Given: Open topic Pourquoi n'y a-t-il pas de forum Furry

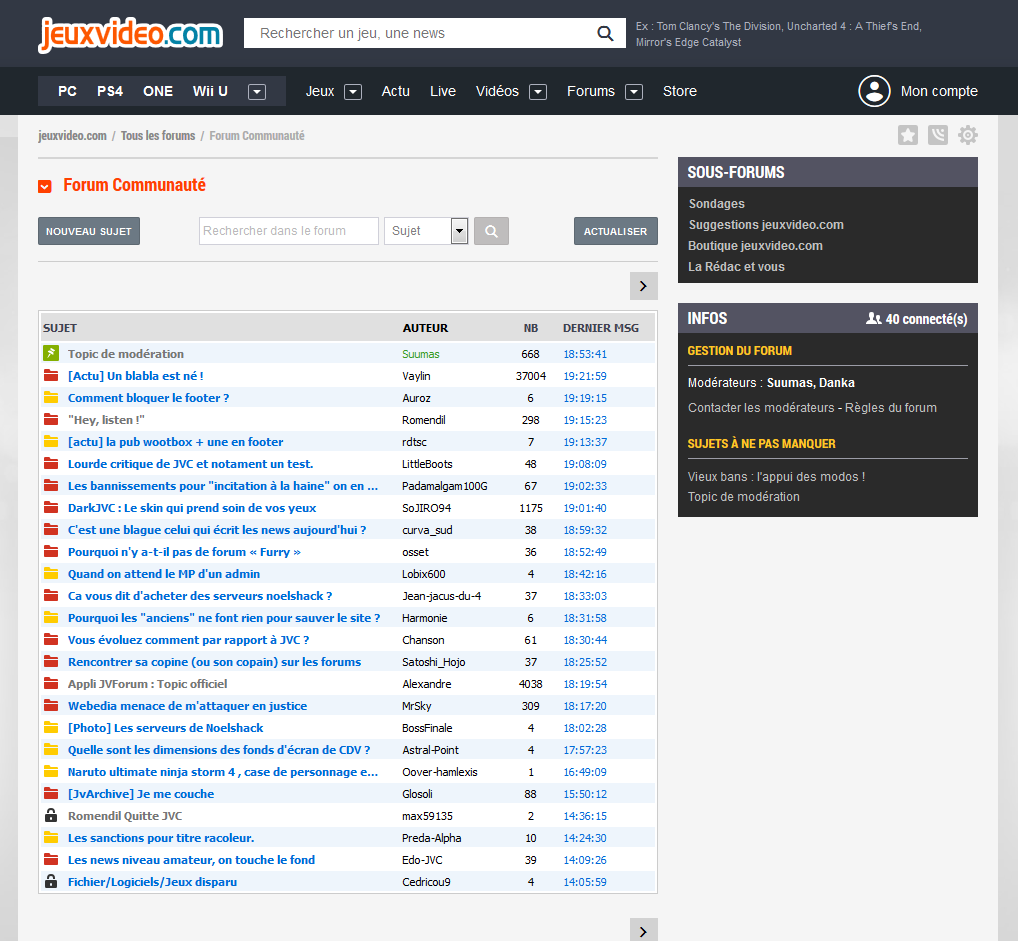Looking at the screenshot, I should pos(184,552).
